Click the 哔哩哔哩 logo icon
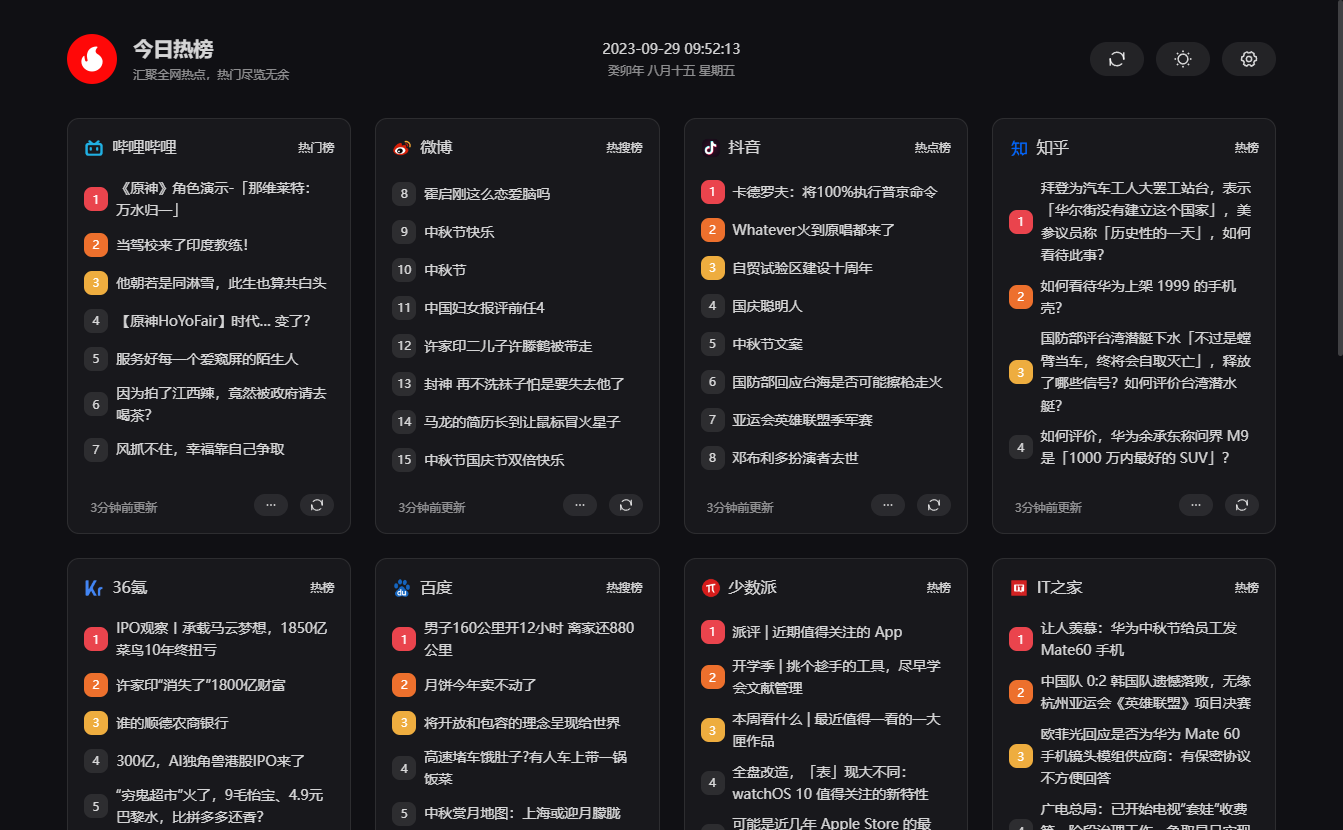Image resolution: width=1343 pixels, height=830 pixels. [x=94, y=148]
